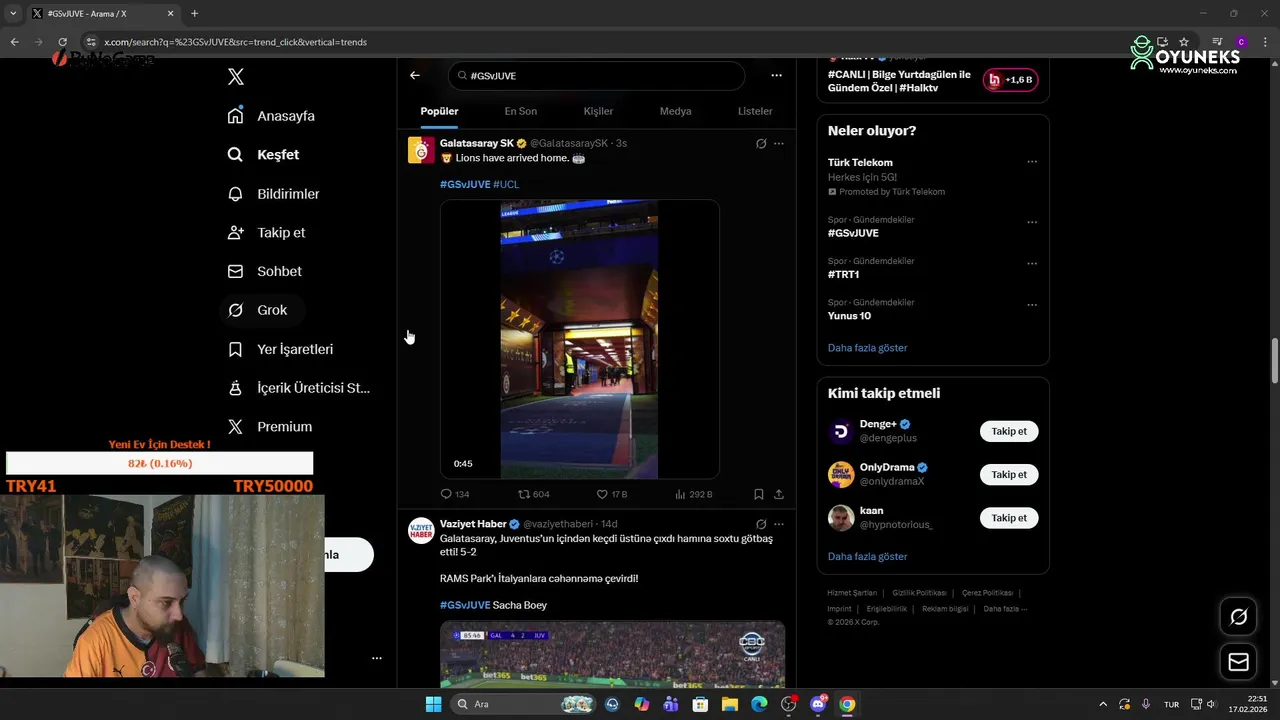Follow Denge+ with Takip et button
The height and width of the screenshot is (720, 1280).
click(1009, 431)
